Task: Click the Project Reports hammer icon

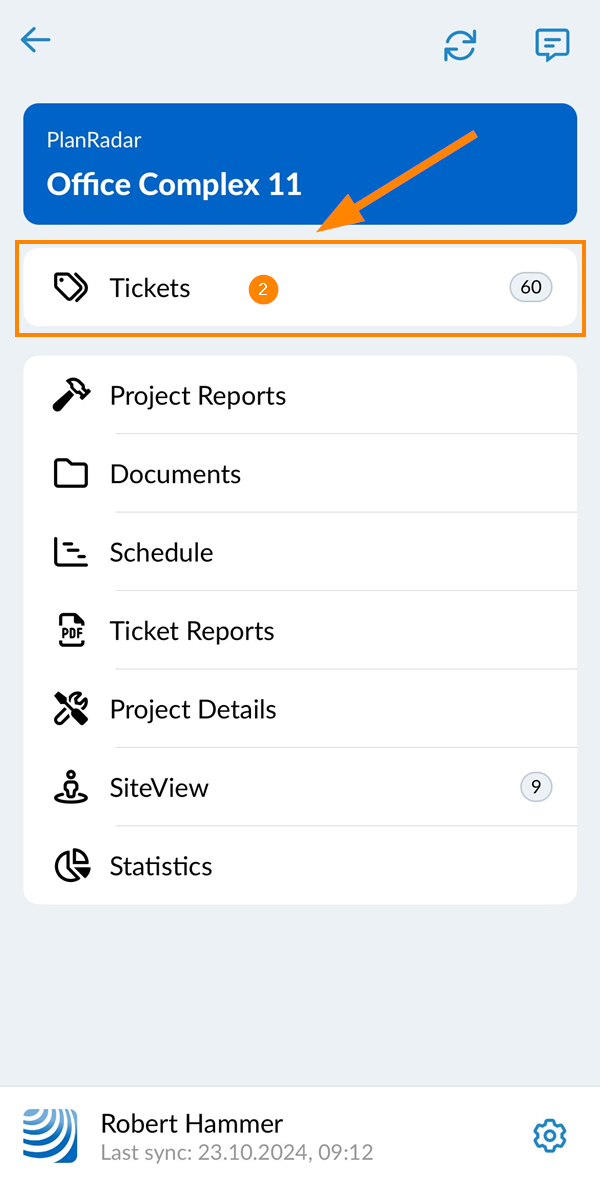Action: pyautogui.click(x=70, y=396)
